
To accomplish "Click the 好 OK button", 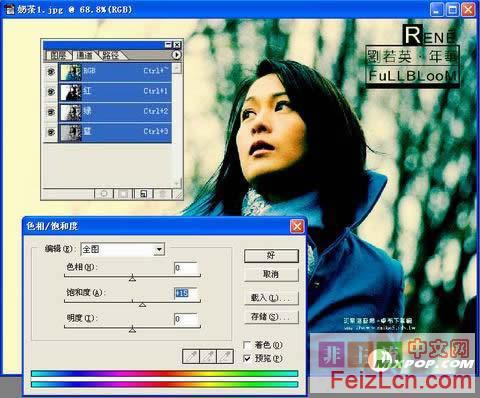I will pos(271,256).
